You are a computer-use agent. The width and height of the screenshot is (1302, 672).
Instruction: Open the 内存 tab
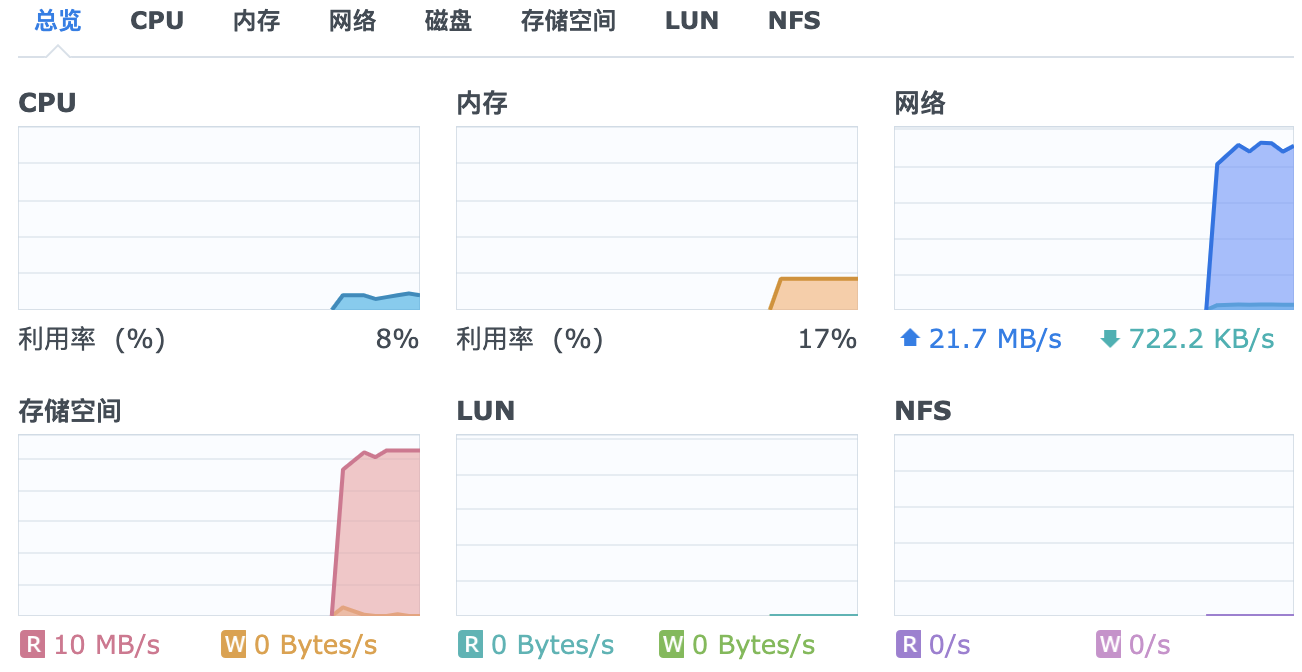[x=255, y=20]
